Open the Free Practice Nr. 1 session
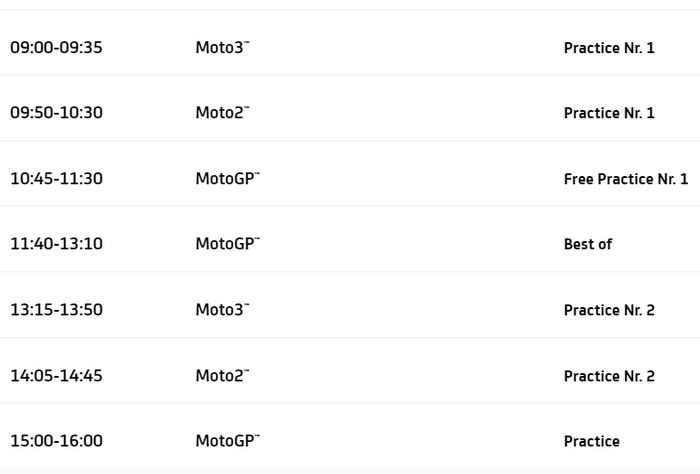 tap(626, 179)
